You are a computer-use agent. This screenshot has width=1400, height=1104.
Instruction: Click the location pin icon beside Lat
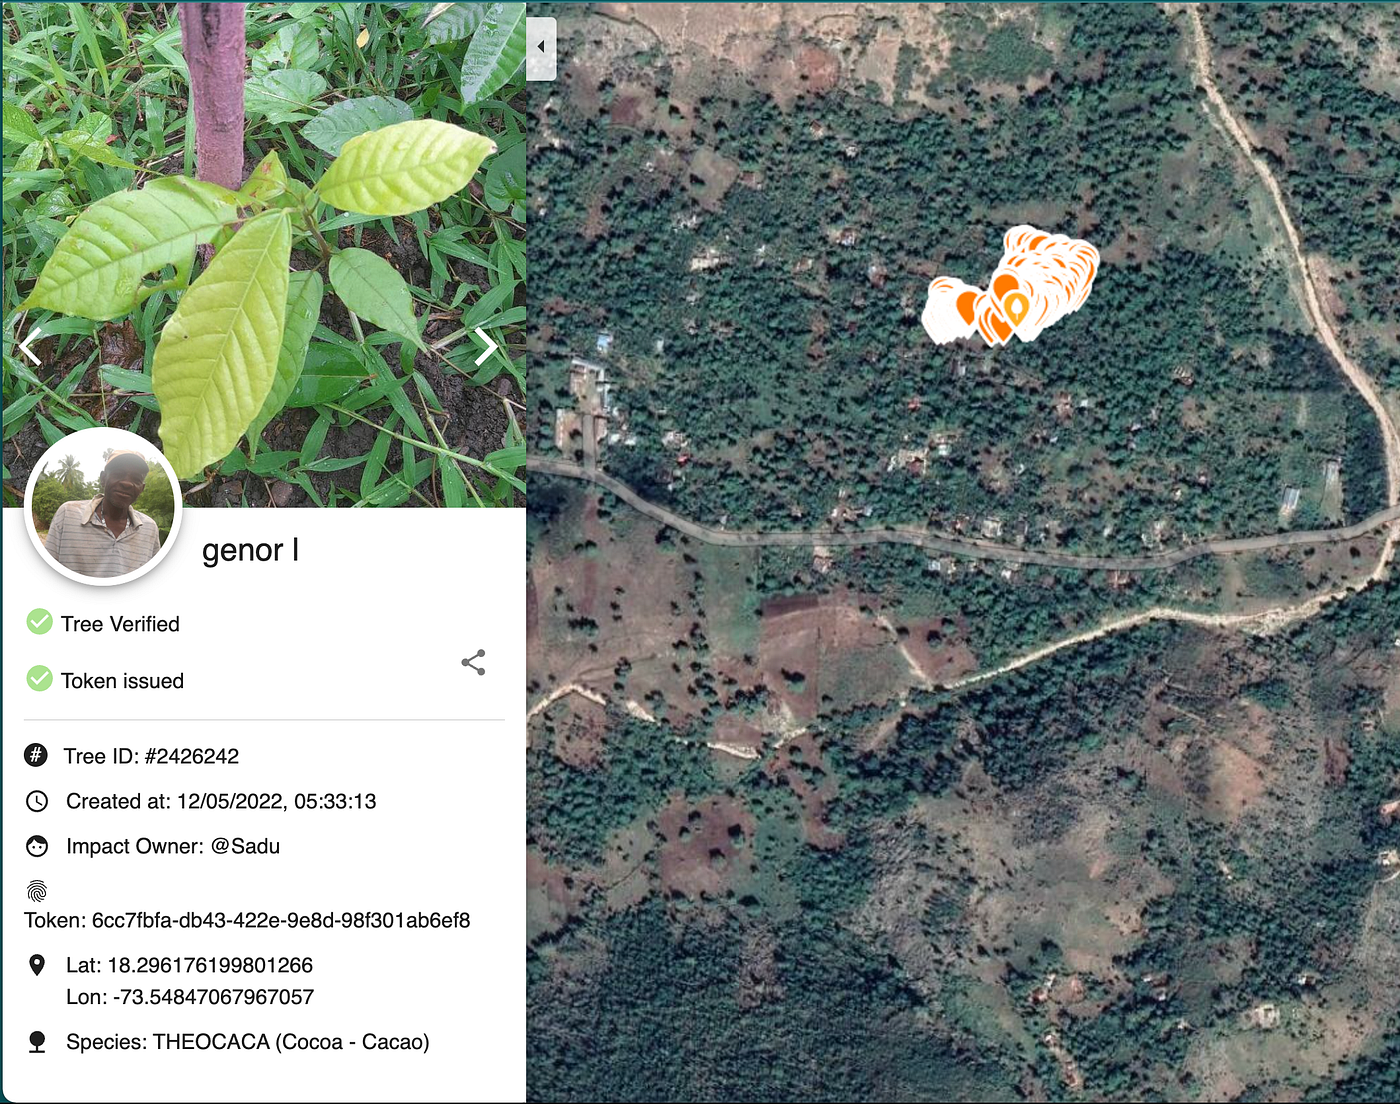click(x=36, y=965)
